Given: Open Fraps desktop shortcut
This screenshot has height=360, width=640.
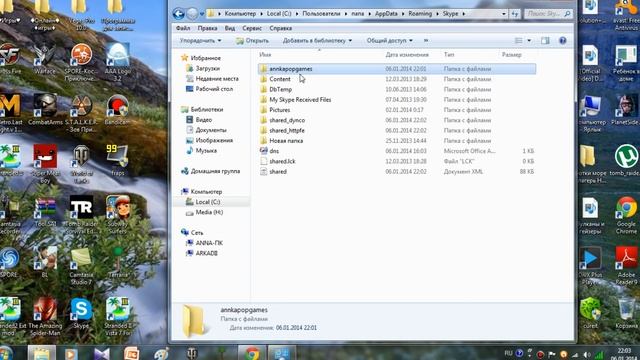Looking at the screenshot, I should click(117, 160).
